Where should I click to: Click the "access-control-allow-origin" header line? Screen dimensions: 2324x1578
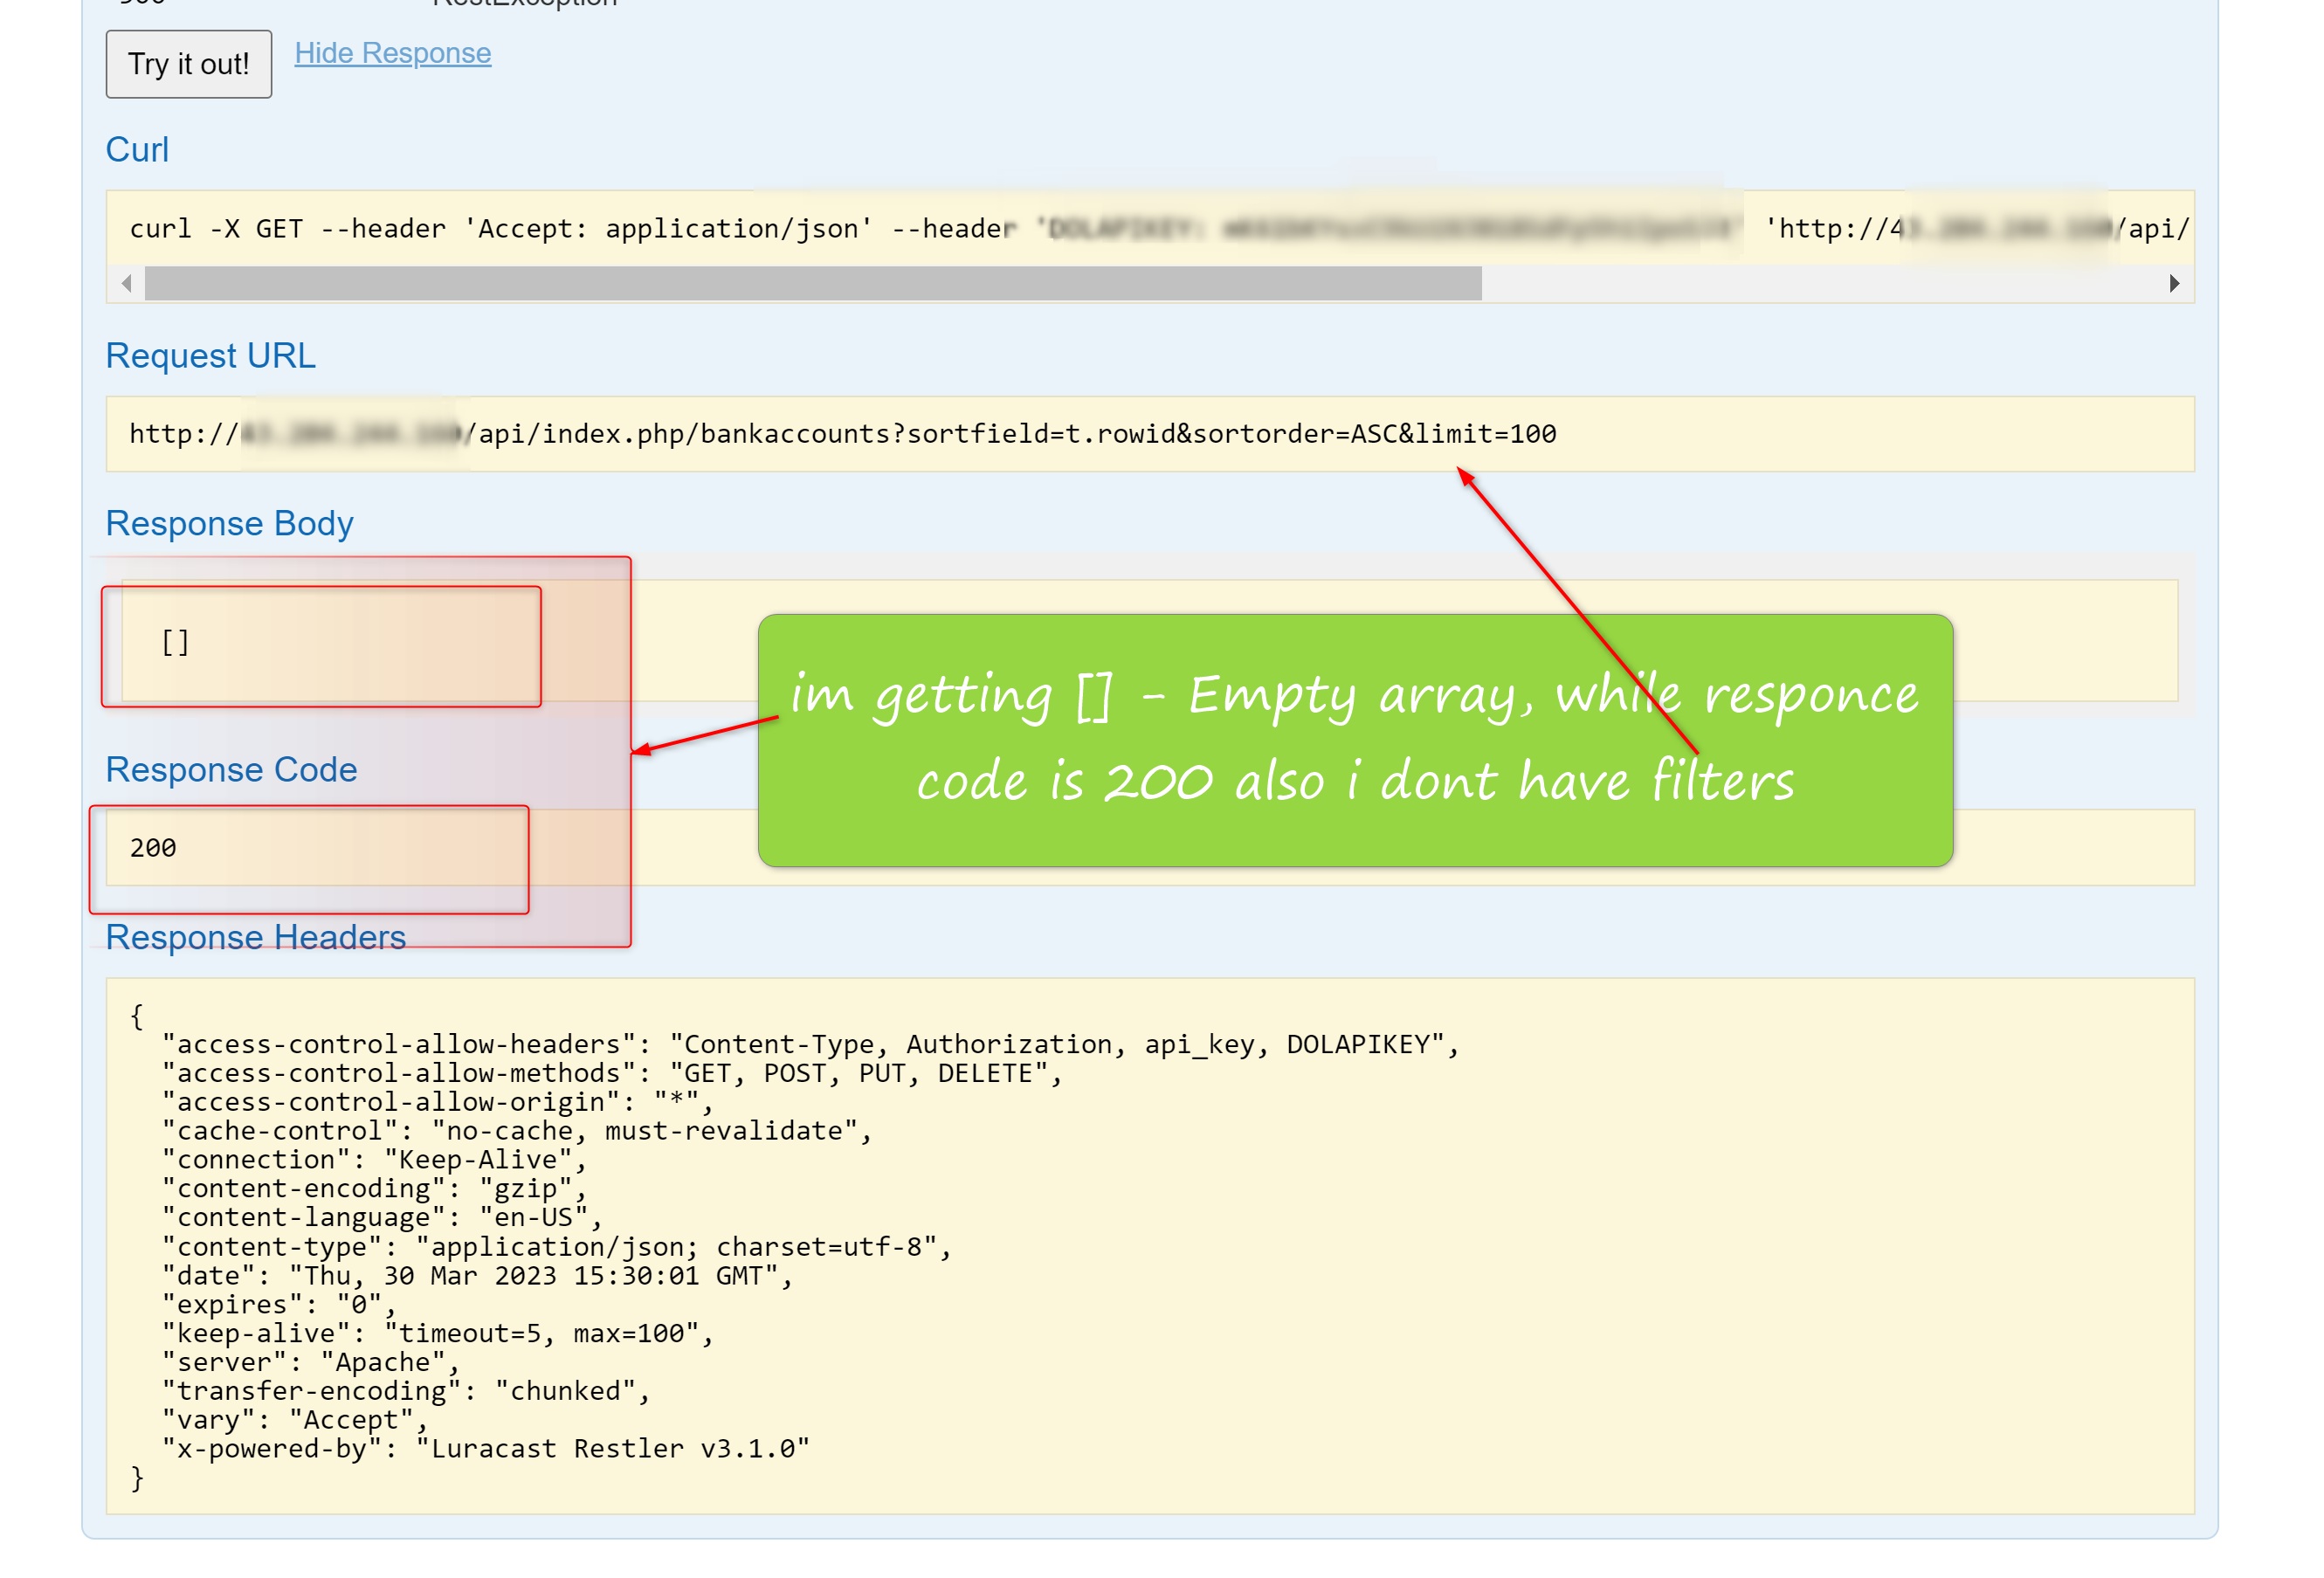(438, 1103)
